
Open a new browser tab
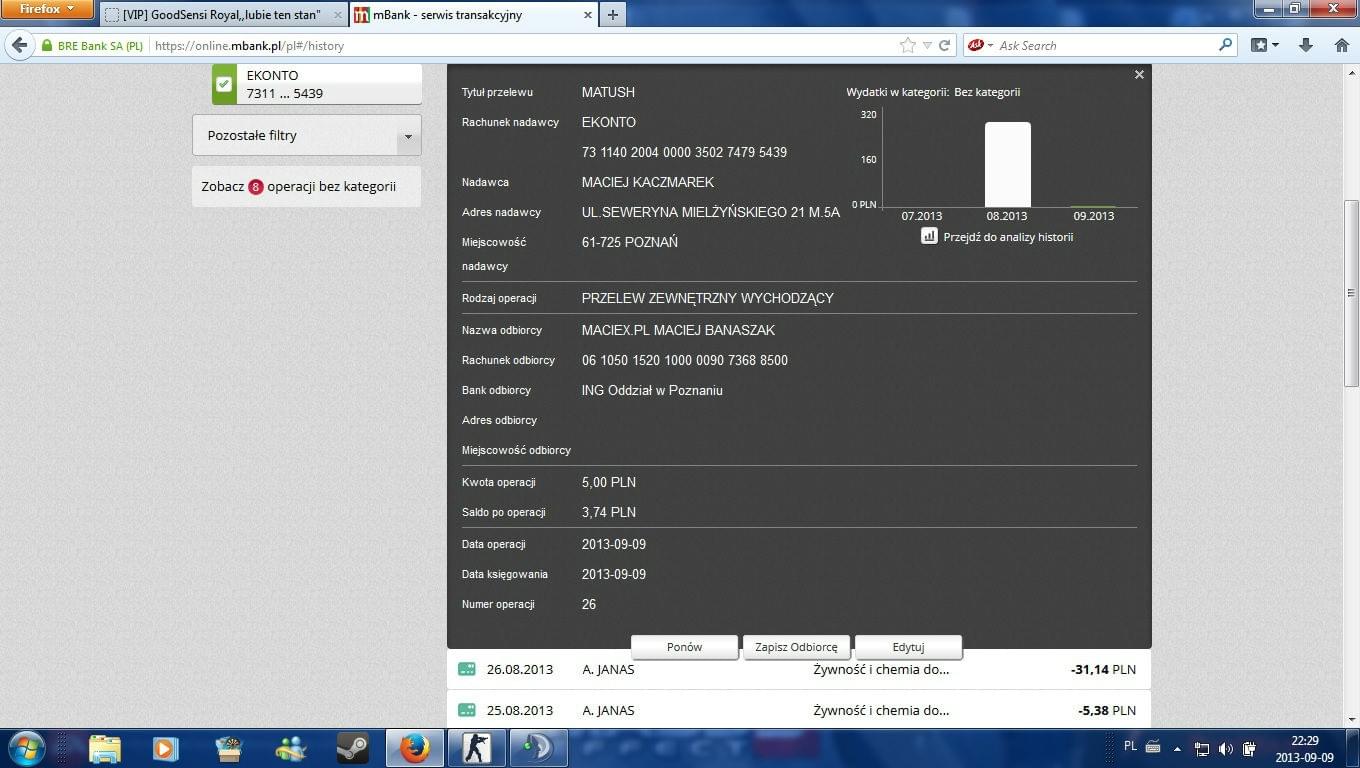pyautogui.click(x=612, y=15)
